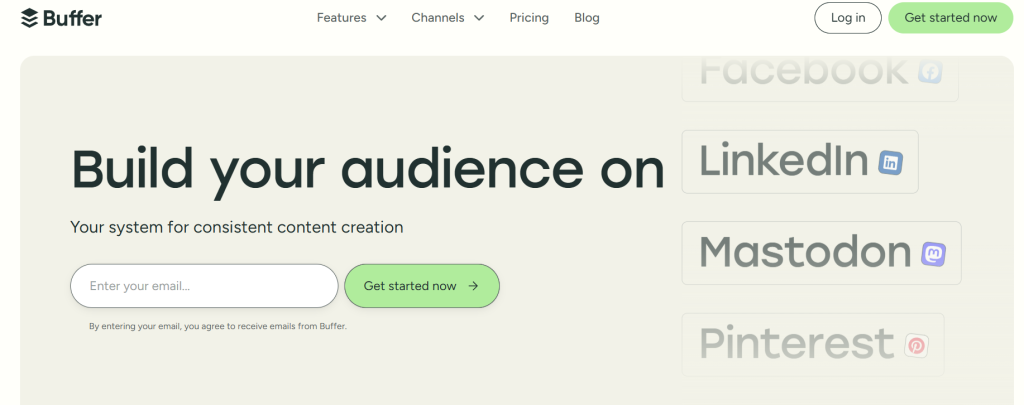Screen dimensions: 1024x405
Task: Select the Mastodon channel word
Action: (805, 252)
